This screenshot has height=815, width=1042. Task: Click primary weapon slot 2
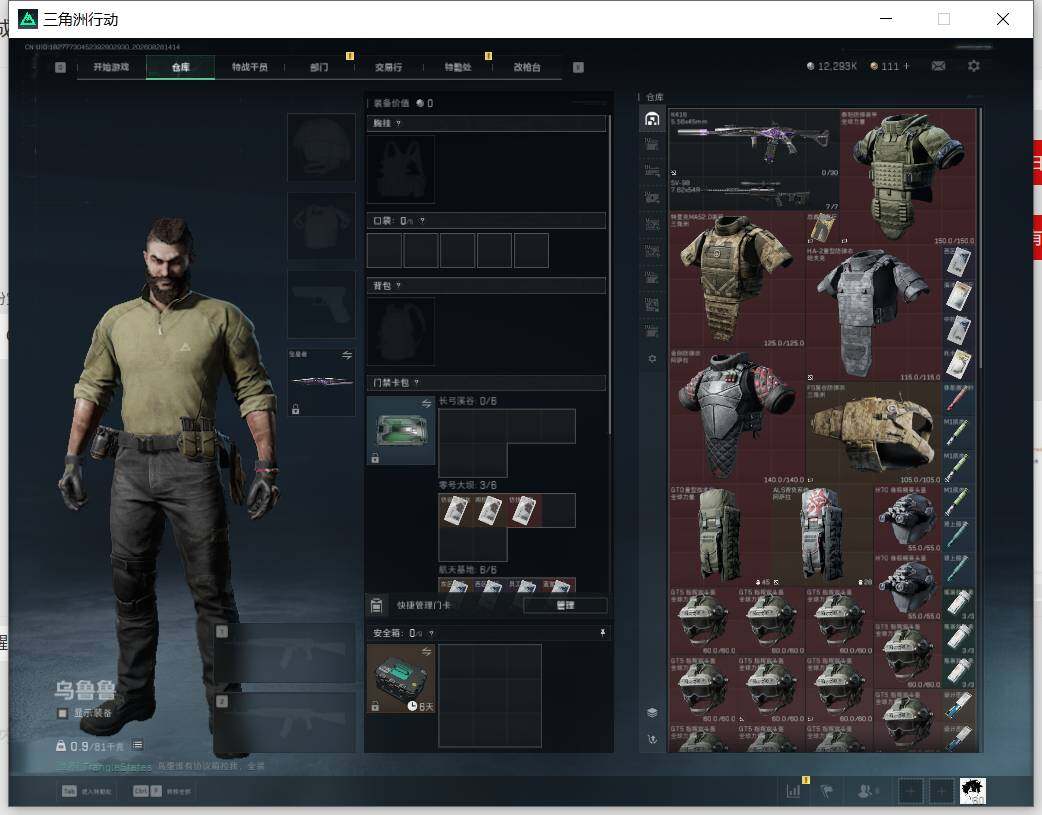pos(284,723)
